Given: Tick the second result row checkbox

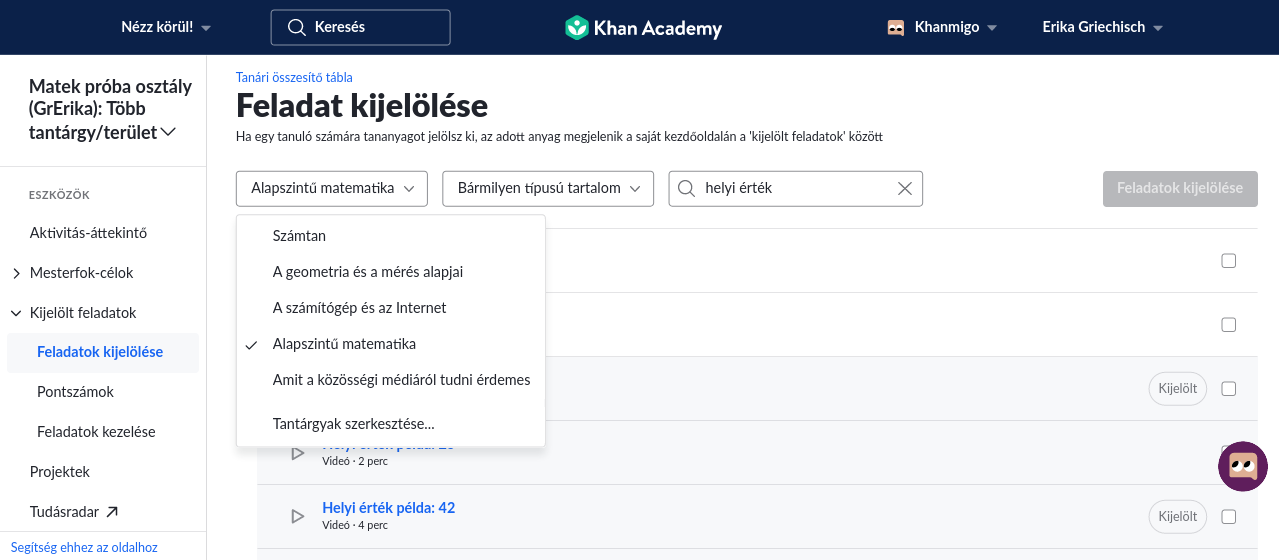Looking at the screenshot, I should coord(1229,325).
